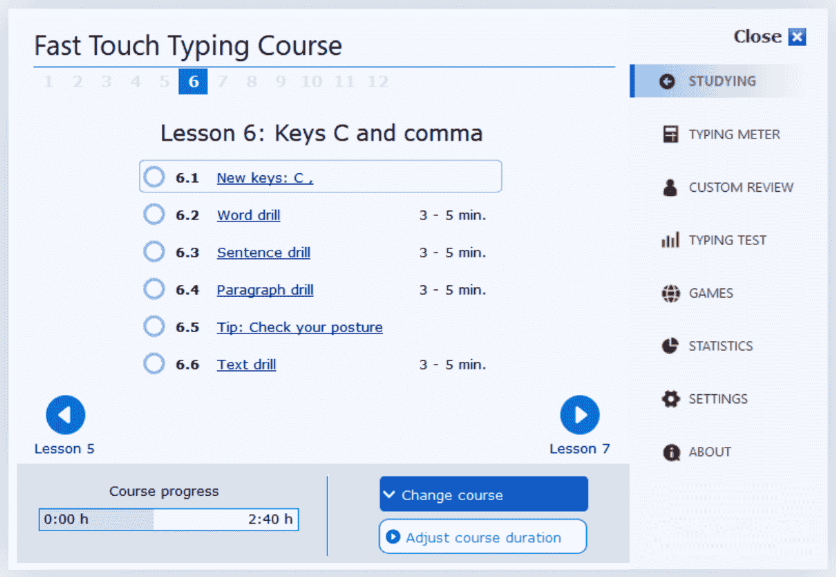Select the circle for exercise 6.1

click(x=154, y=177)
